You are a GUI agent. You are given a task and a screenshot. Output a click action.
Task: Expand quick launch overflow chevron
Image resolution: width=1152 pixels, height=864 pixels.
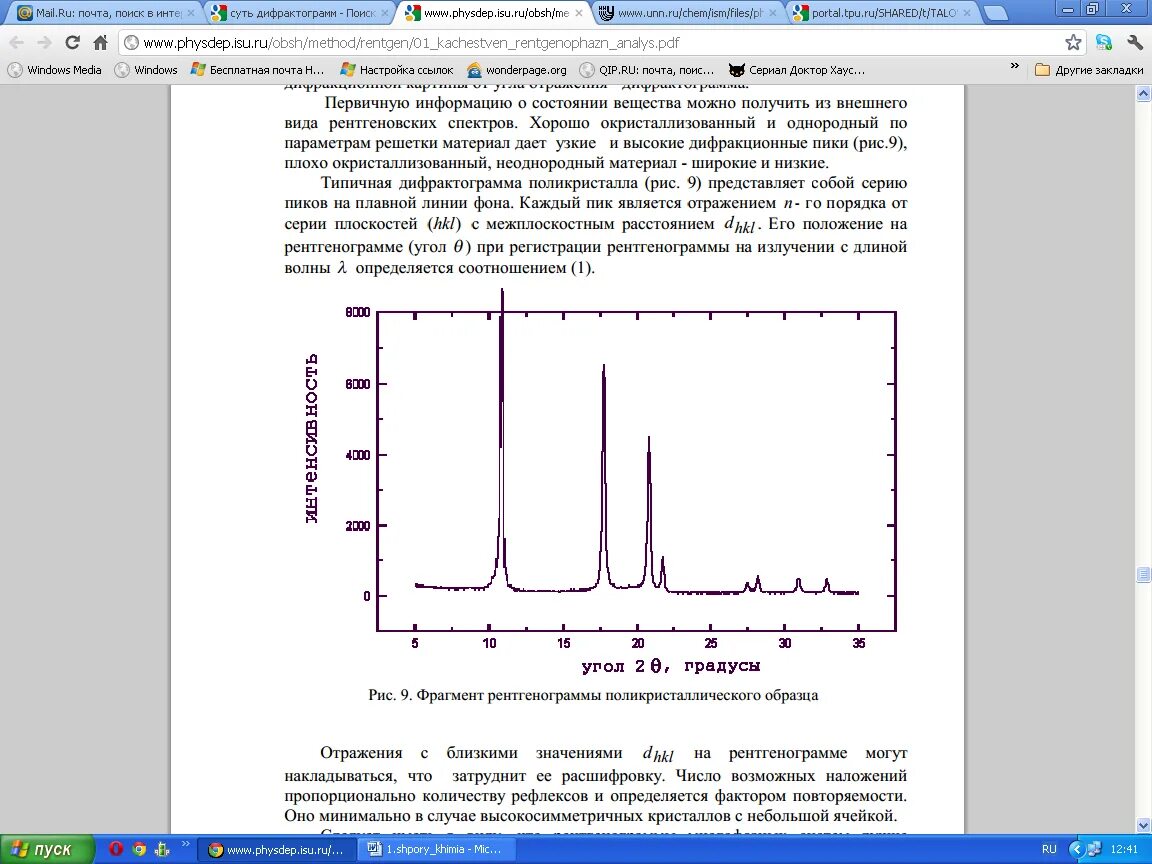point(185,844)
